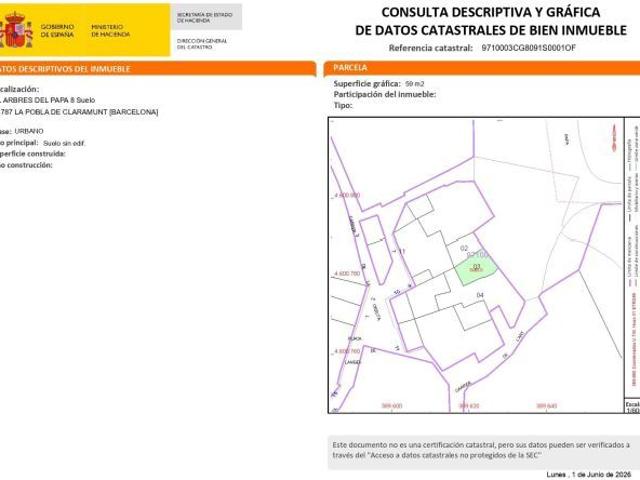This screenshot has height=480, width=640.
Task: Click the 'Tipo:' label under Parcela
Action: tap(343, 105)
